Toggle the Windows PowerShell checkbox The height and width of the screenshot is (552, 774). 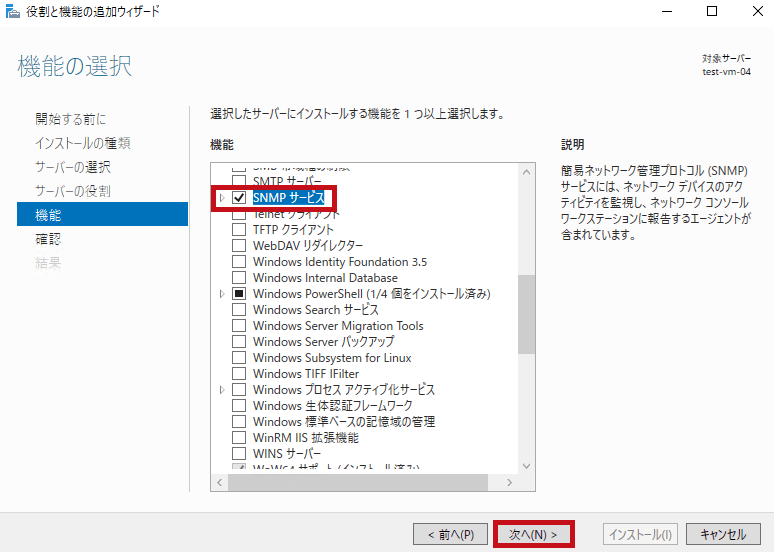click(239, 294)
